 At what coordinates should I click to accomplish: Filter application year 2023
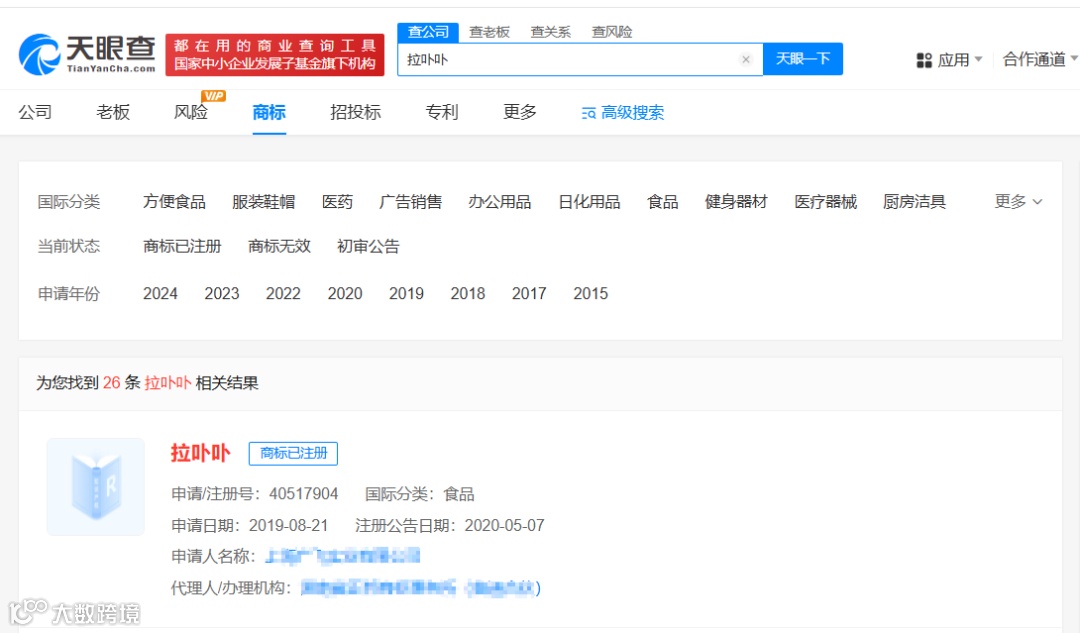click(222, 293)
